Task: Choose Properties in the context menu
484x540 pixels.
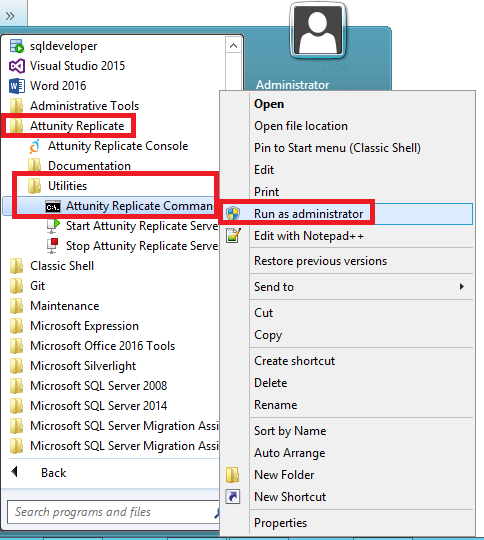Action: (x=280, y=523)
